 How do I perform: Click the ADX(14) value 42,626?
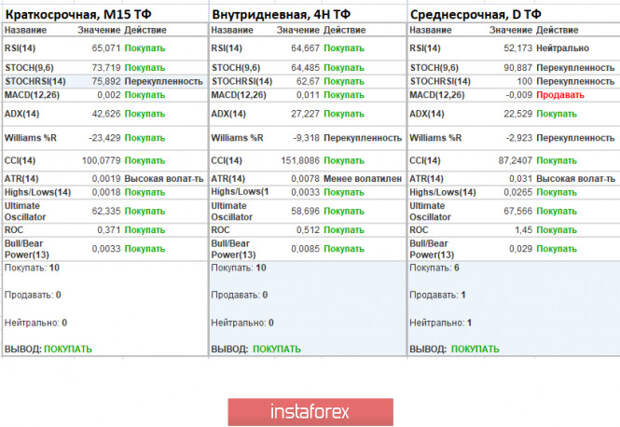[x=106, y=114]
